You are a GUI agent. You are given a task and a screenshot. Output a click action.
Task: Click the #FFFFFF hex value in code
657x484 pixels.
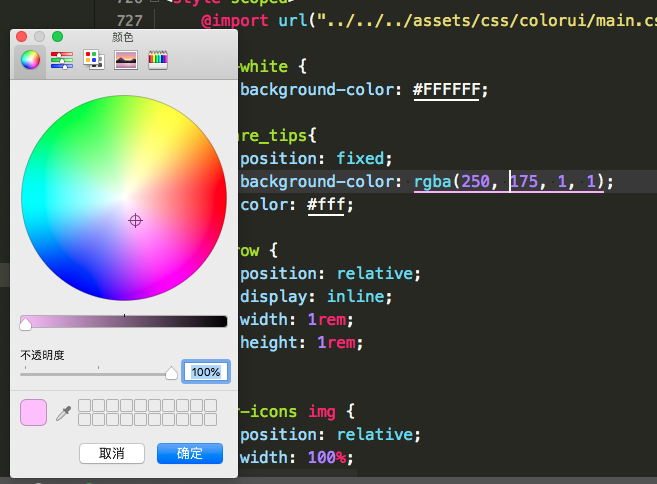[448, 90]
